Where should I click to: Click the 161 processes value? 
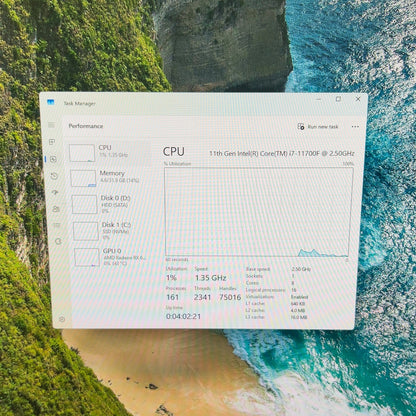coord(173,297)
